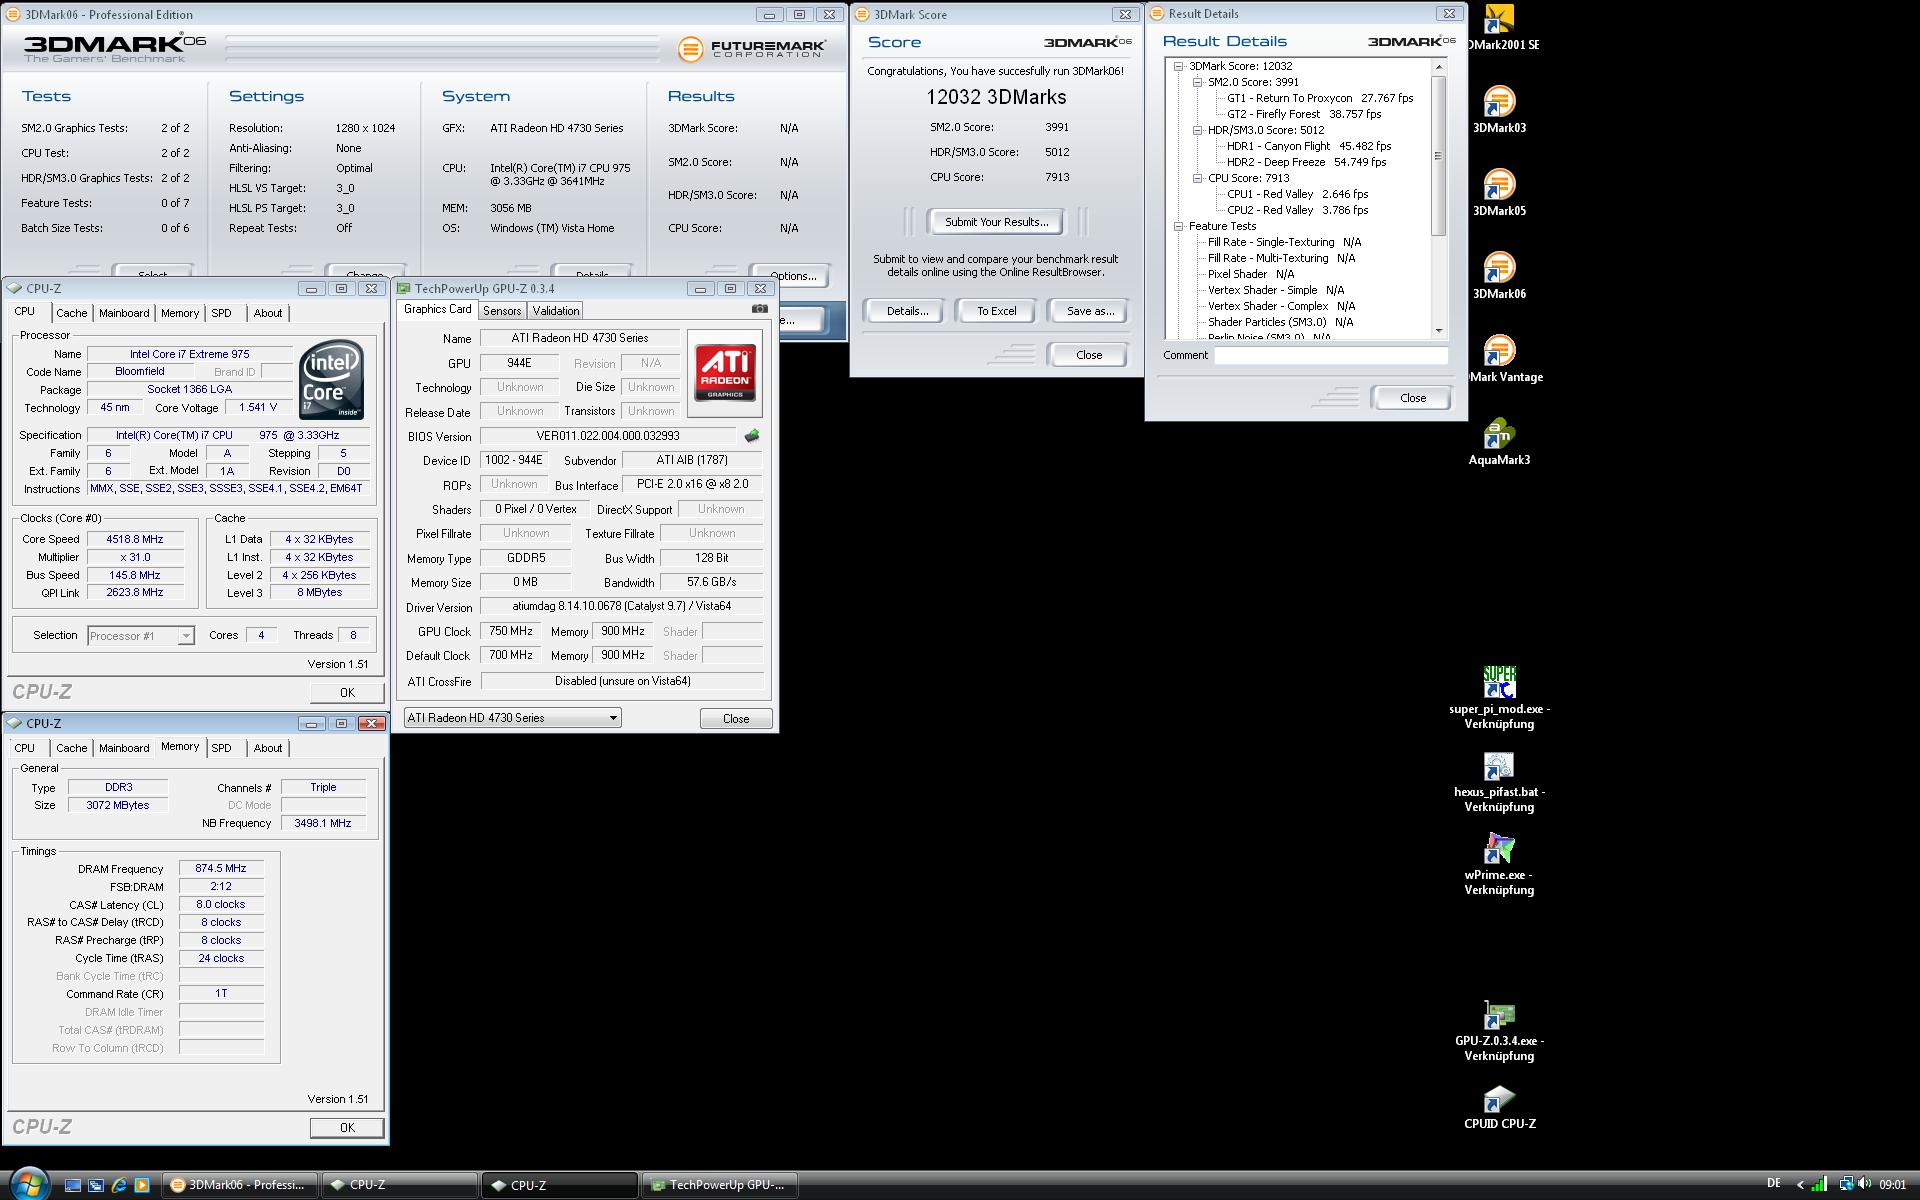Screen dimensions: 1920x1200
Task: Collapse the CPU Score tree node
Action: [1197, 178]
